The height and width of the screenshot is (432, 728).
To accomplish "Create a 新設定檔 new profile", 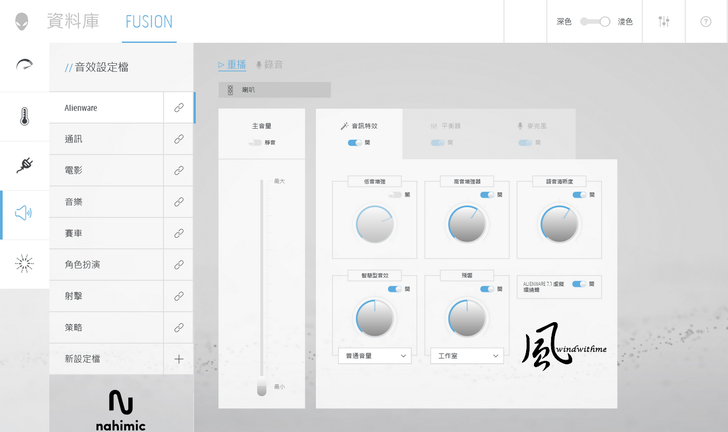I will tap(106, 359).
